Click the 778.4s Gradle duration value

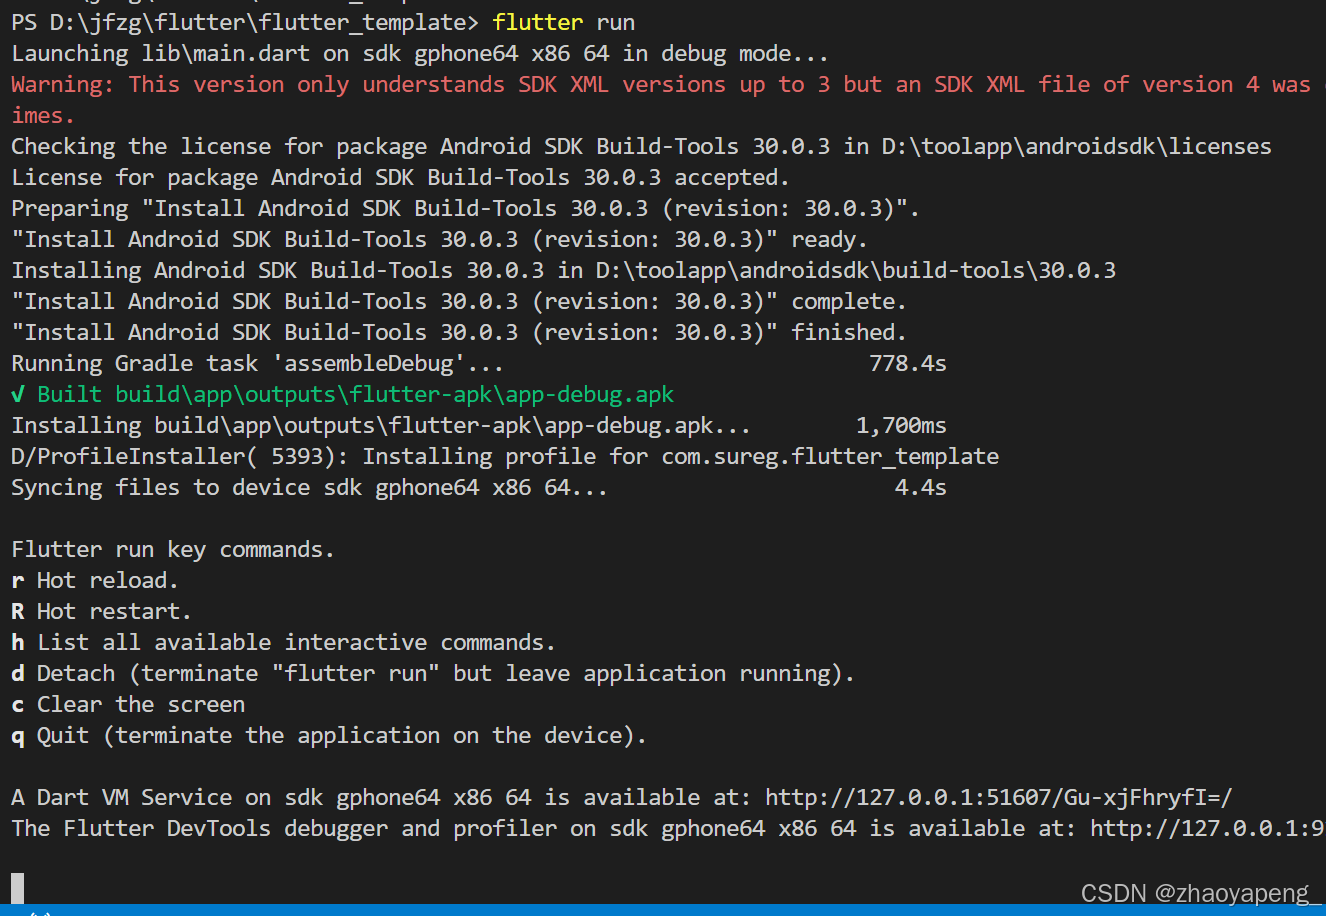pos(908,363)
